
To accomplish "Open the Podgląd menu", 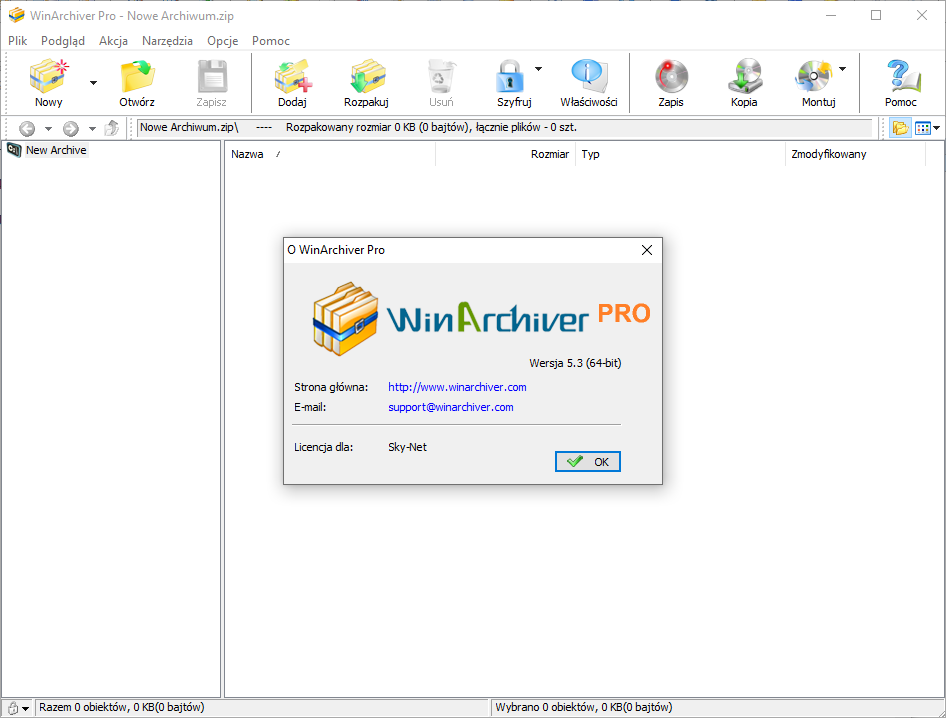I will pyautogui.click(x=63, y=40).
